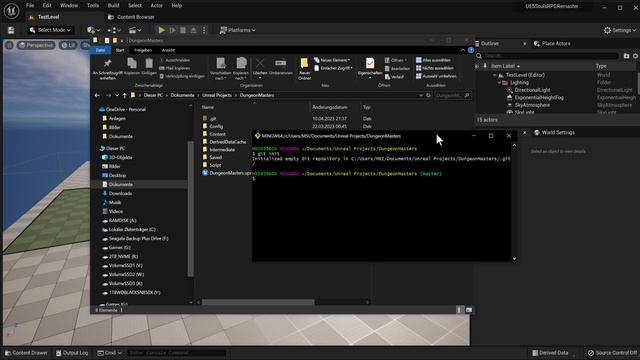Select SkyAtmosphere in the Outliner
Image resolution: width=640 pixels, height=360 pixels.
[x=532, y=105]
